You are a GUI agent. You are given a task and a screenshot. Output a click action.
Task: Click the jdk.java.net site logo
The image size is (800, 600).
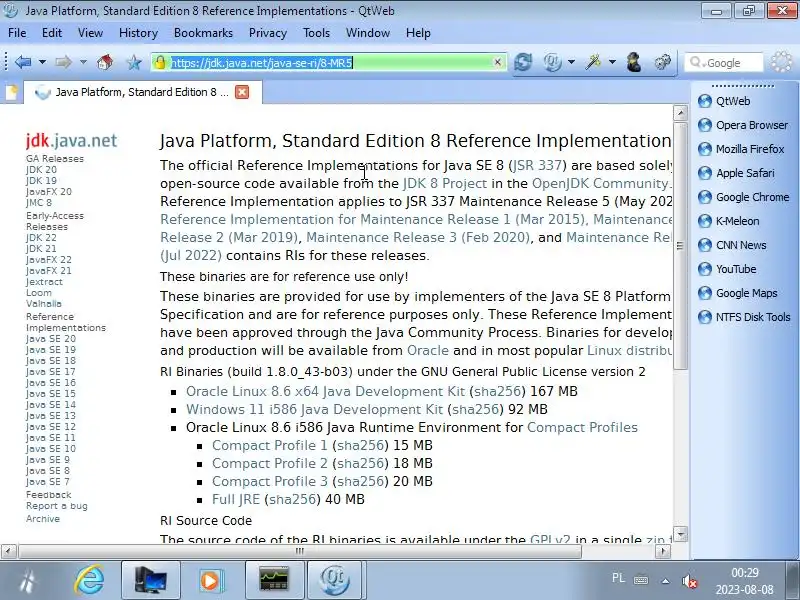click(x=71, y=140)
